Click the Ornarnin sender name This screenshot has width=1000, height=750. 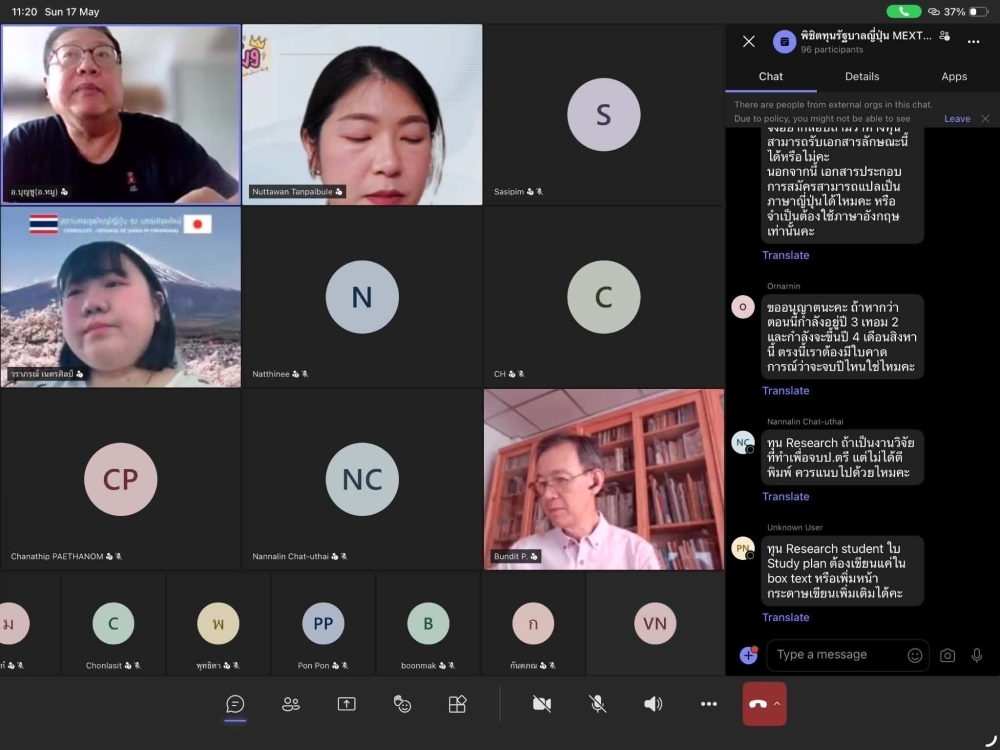[783, 286]
